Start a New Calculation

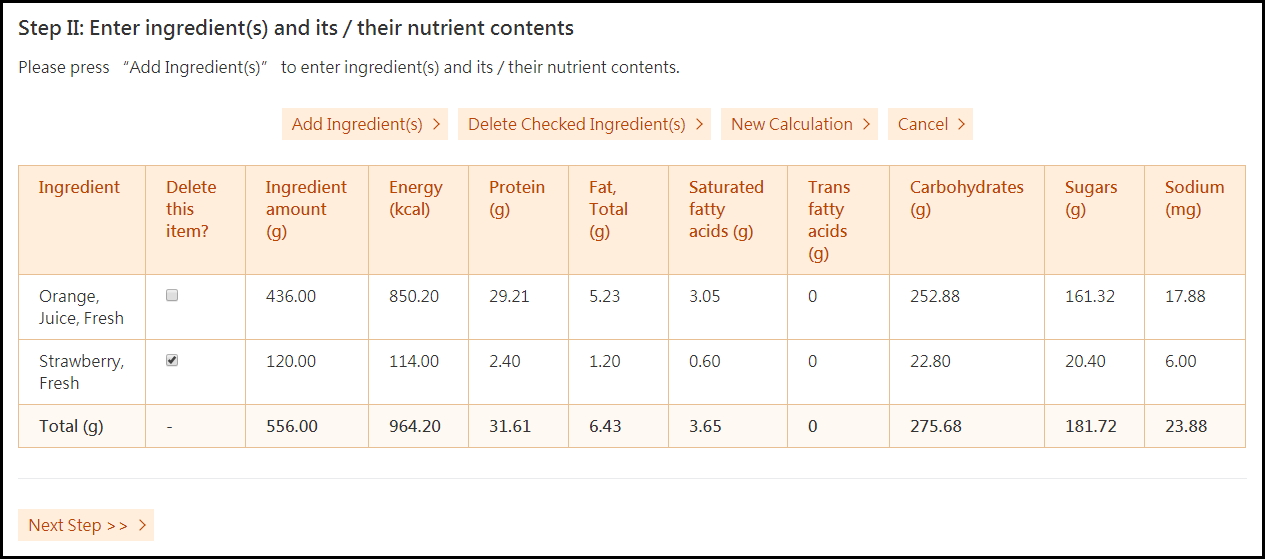[x=799, y=124]
